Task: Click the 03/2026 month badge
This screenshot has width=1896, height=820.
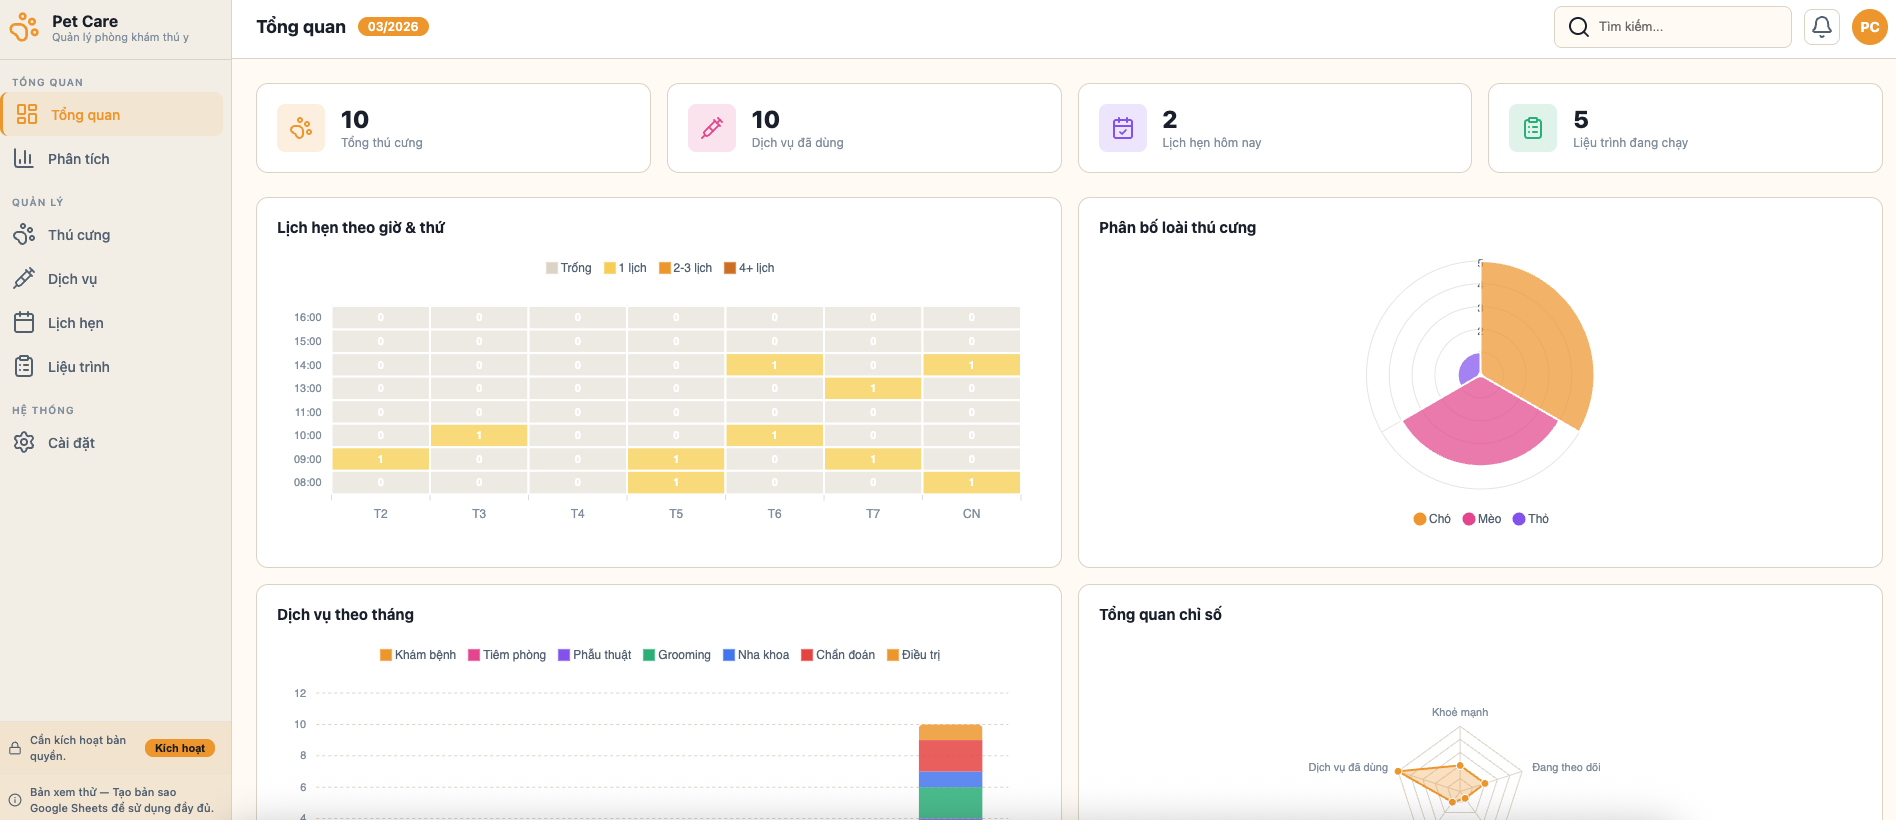Action: pyautogui.click(x=393, y=27)
